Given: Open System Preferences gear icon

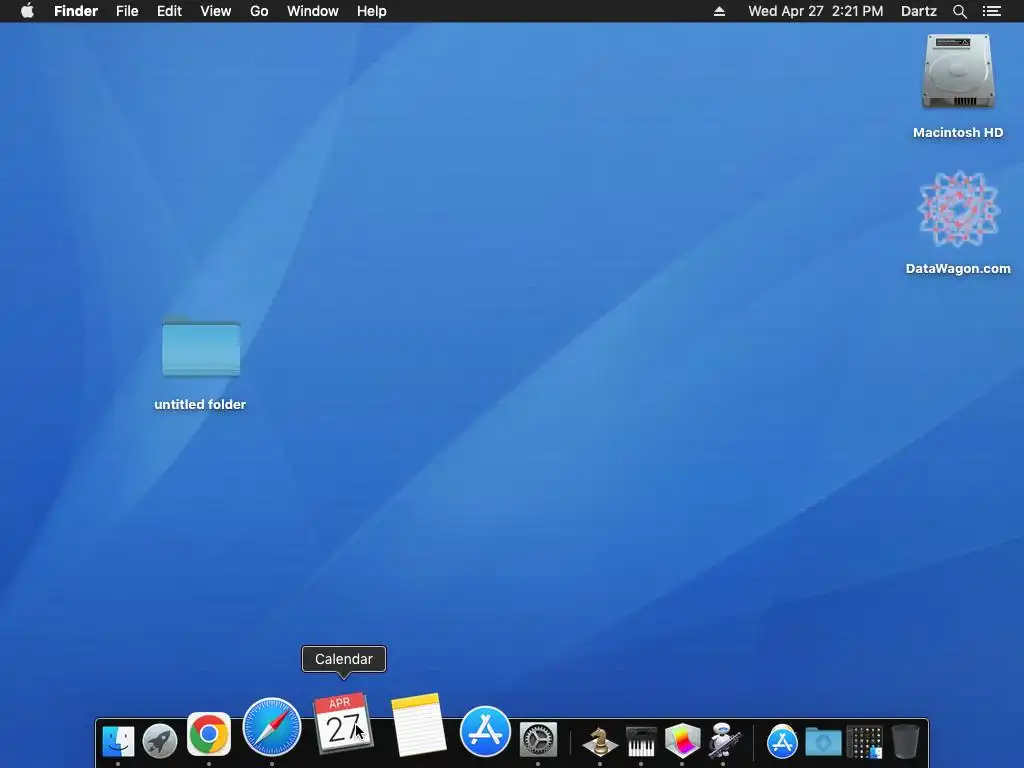Looking at the screenshot, I should coord(538,740).
